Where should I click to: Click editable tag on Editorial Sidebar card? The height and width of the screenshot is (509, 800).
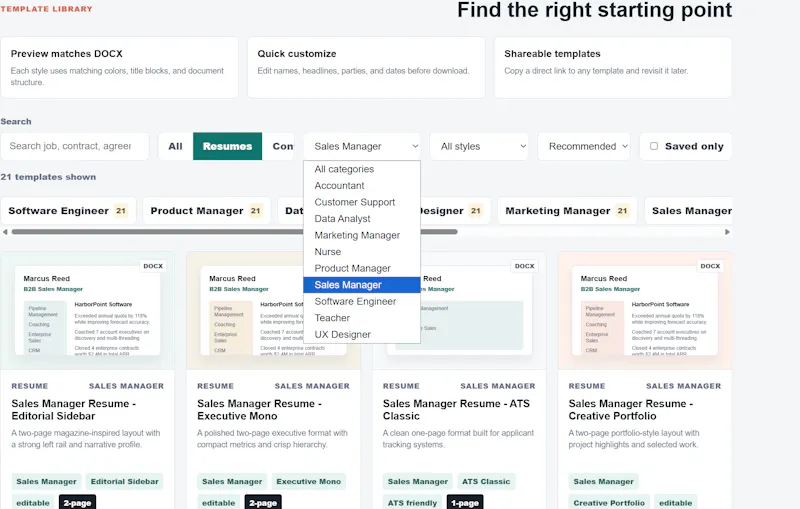click(33, 502)
